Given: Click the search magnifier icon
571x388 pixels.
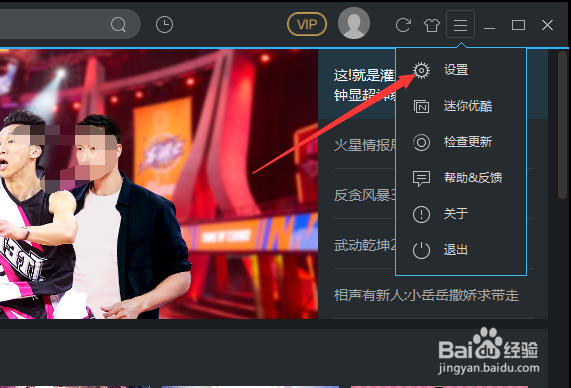Looking at the screenshot, I should click(118, 25).
